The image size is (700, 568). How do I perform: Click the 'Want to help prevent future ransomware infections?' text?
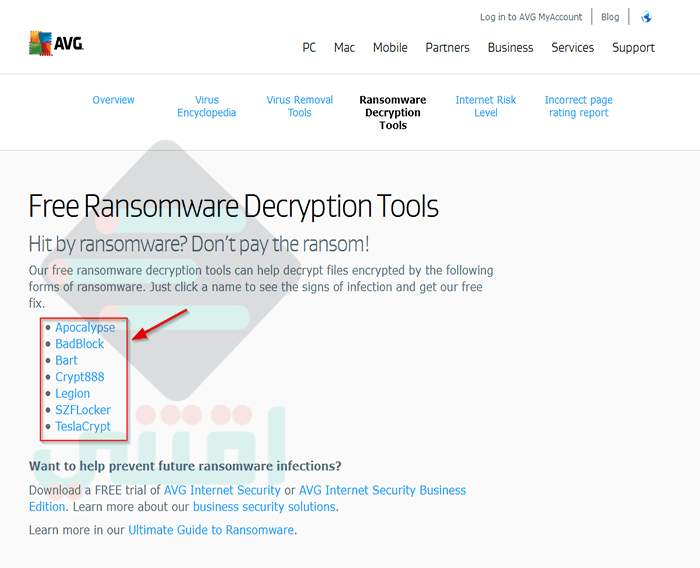pos(185,466)
